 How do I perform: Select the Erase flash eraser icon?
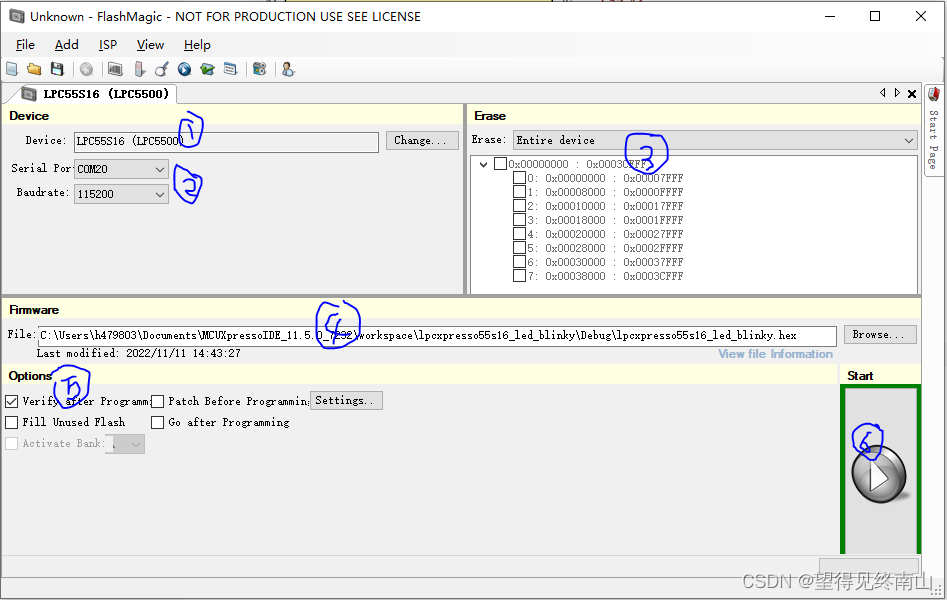tap(137, 69)
